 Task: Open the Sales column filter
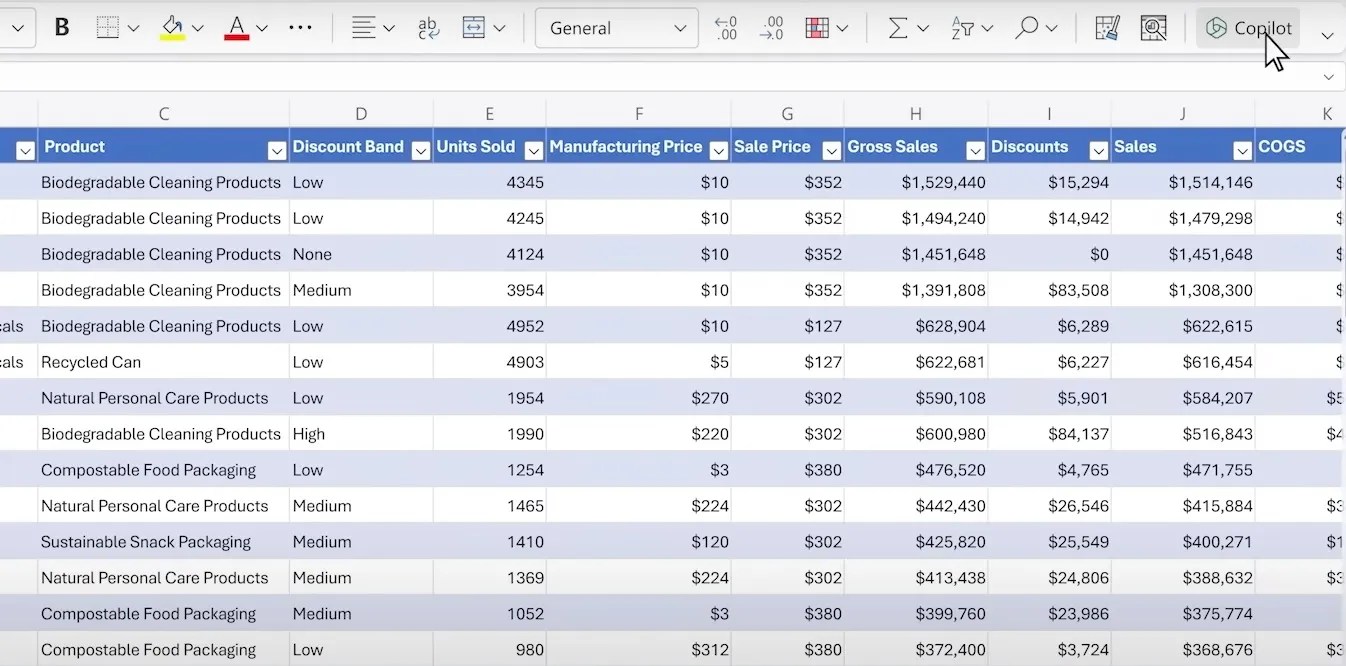pyautogui.click(x=1242, y=148)
